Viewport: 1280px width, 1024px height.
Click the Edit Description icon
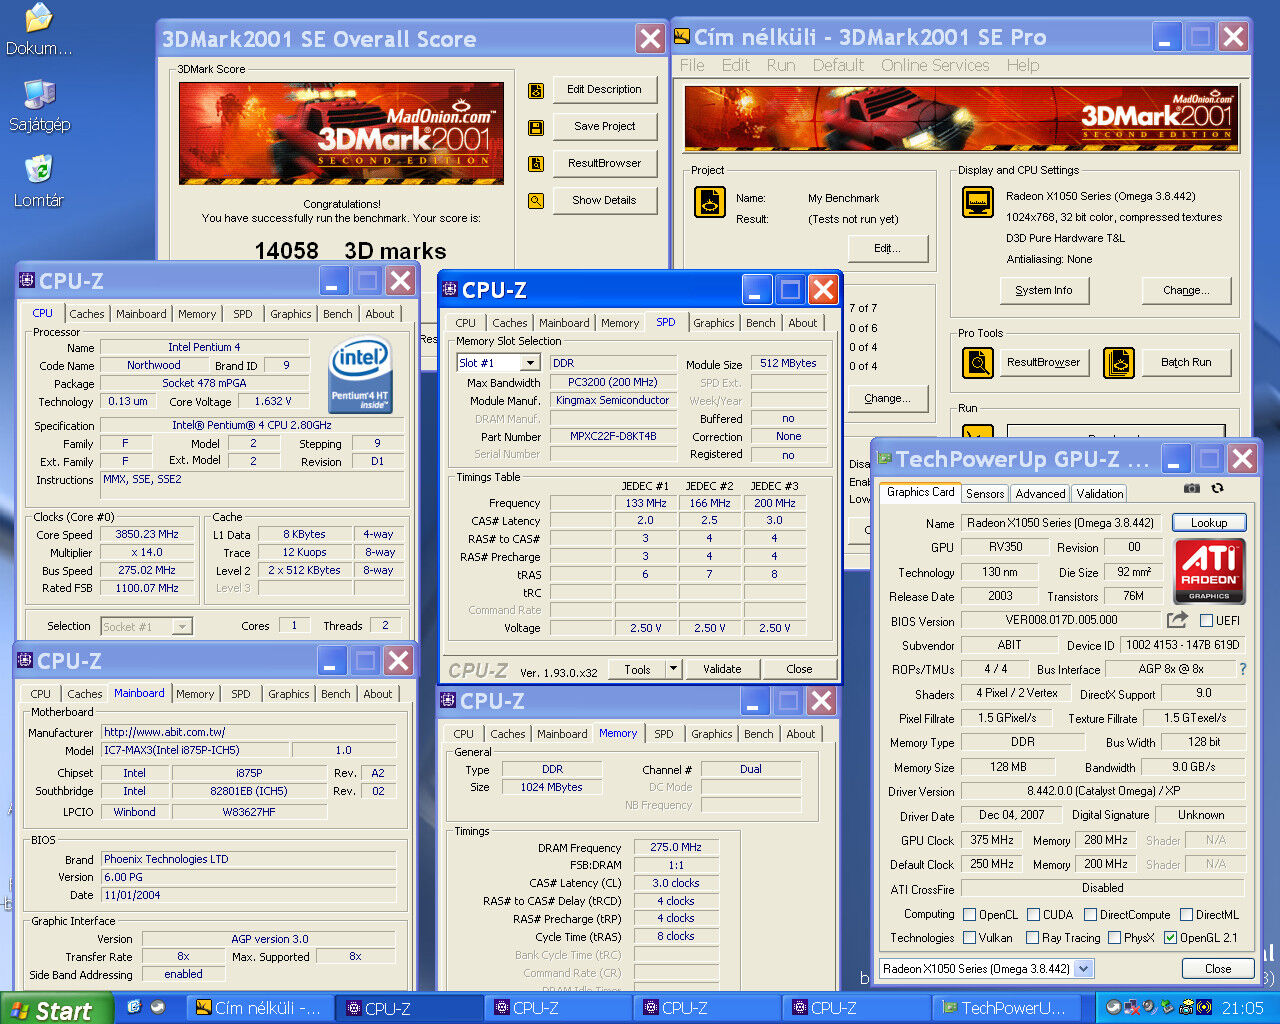click(536, 91)
